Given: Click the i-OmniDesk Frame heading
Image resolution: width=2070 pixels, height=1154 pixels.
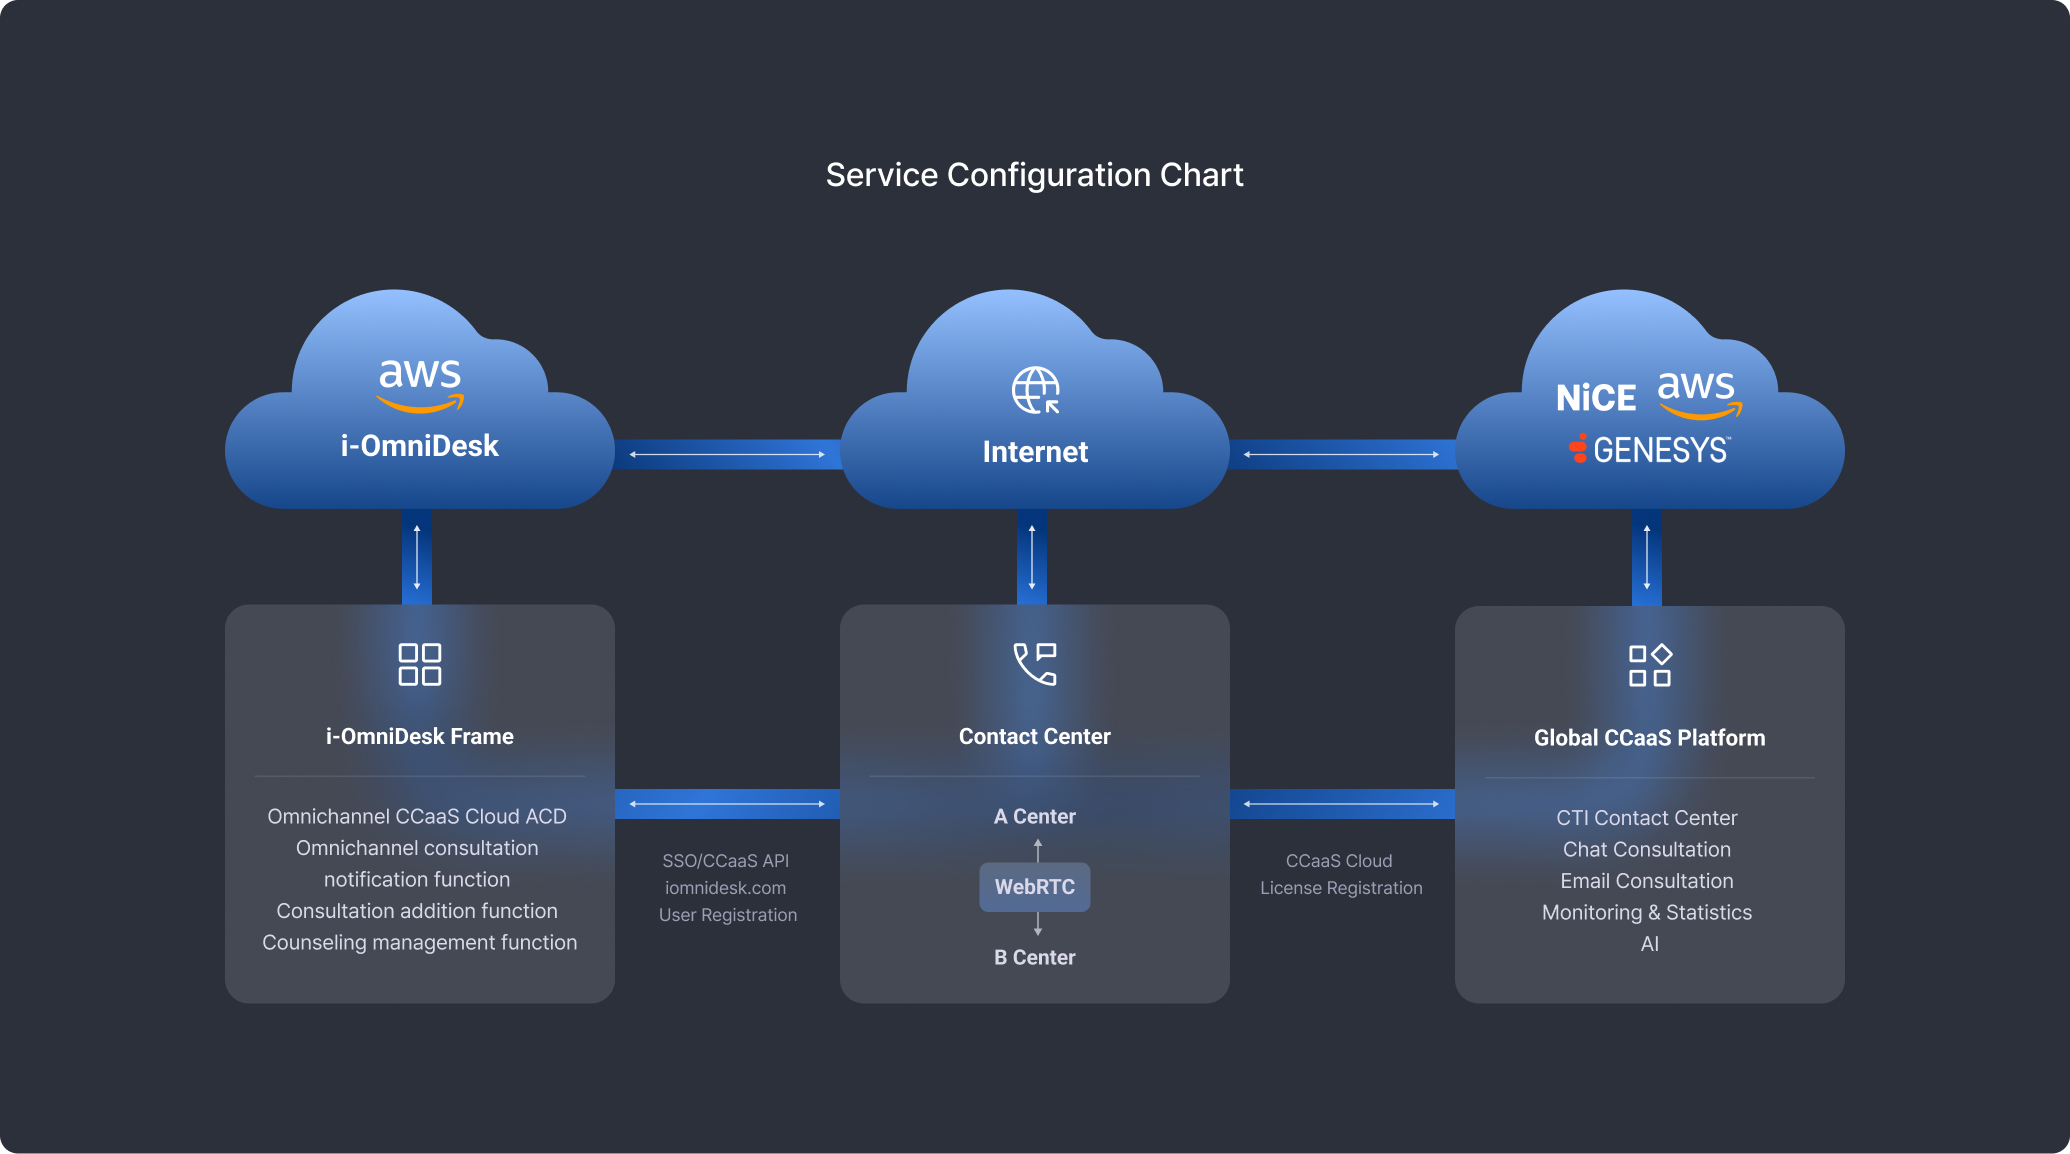Looking at the screenshot, I should point(419,736).
